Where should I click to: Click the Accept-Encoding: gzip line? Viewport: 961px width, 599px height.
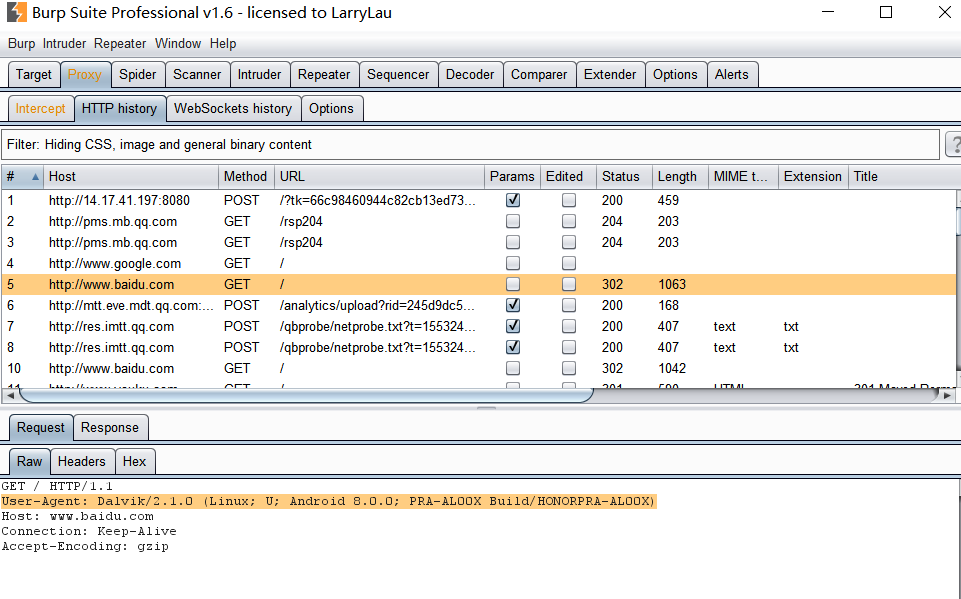(x=85, y=546)
